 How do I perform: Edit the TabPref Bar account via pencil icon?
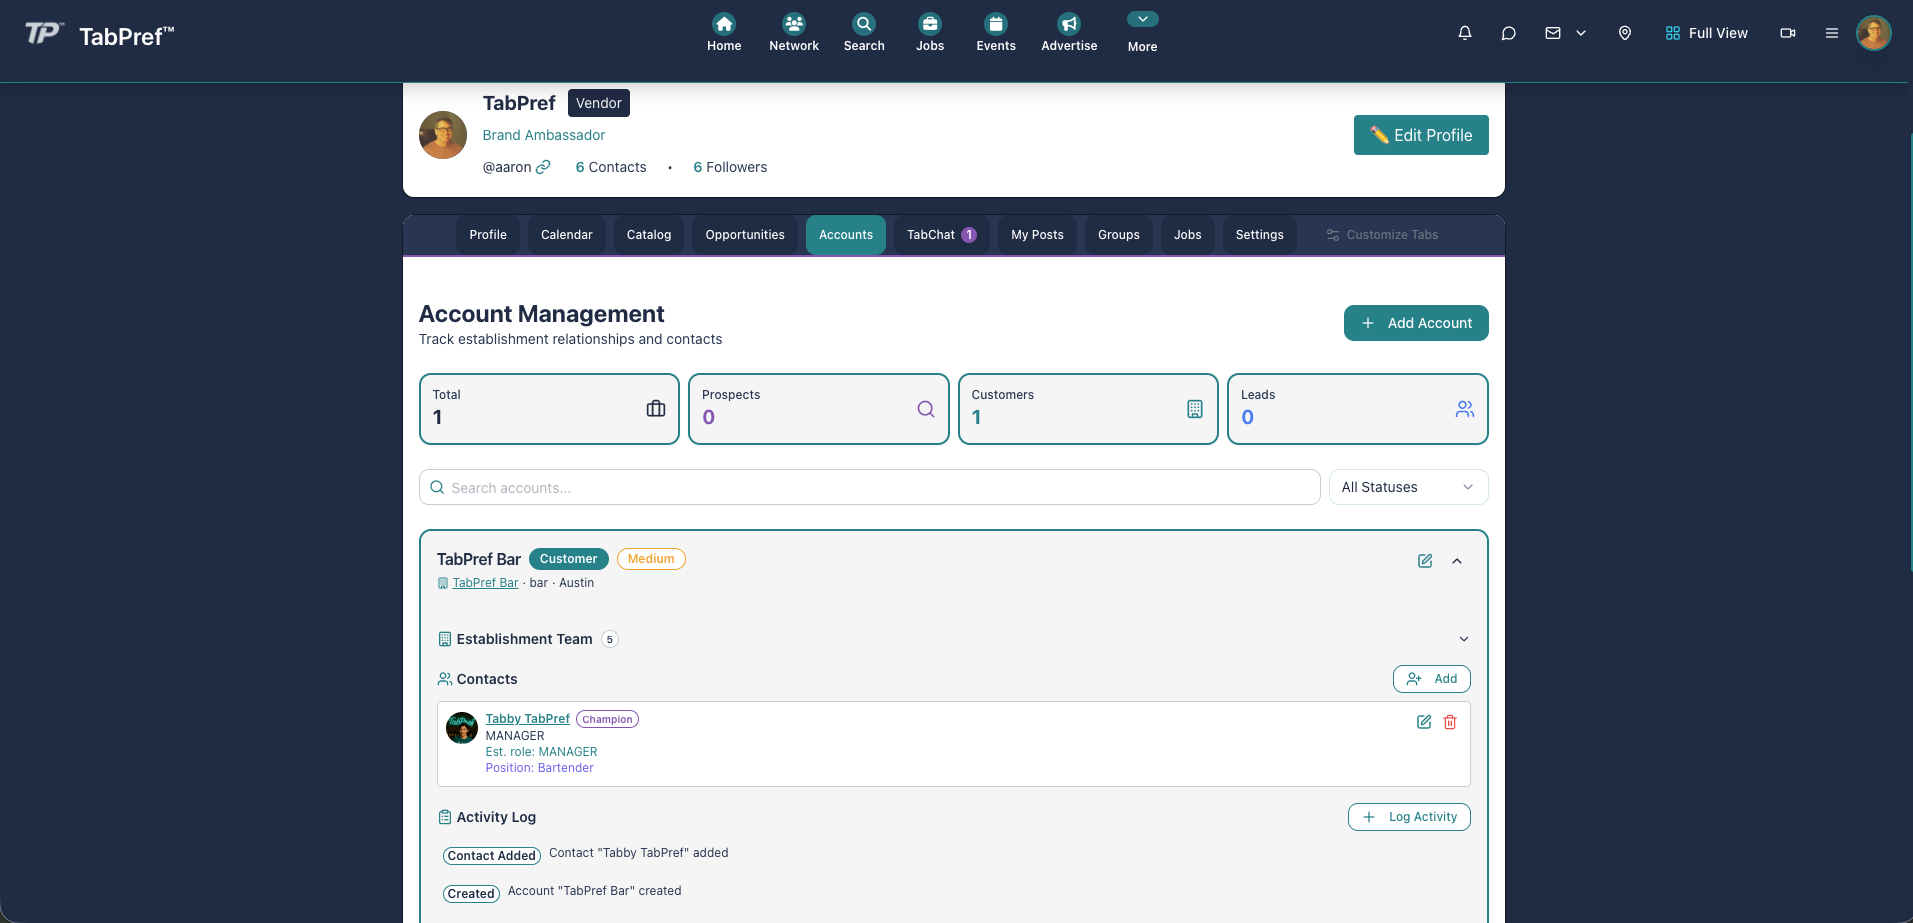pyautogui.click(x=1425, y=561)
